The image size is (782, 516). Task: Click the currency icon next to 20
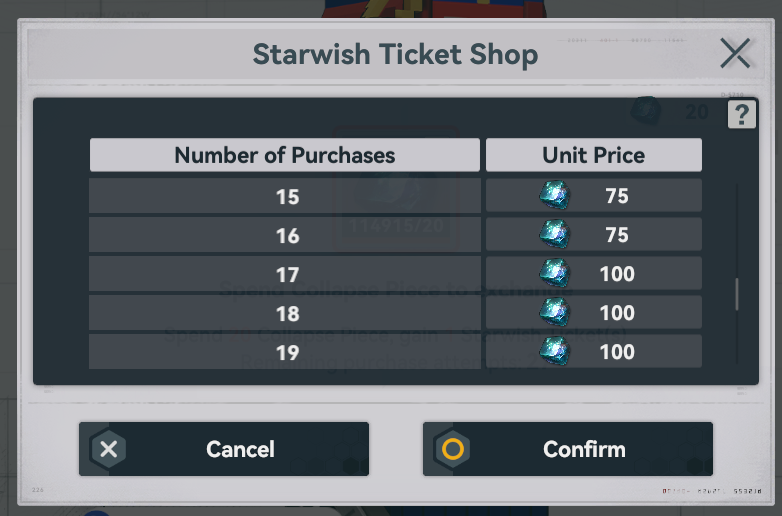pyautogui.click(x=647, y=111)
